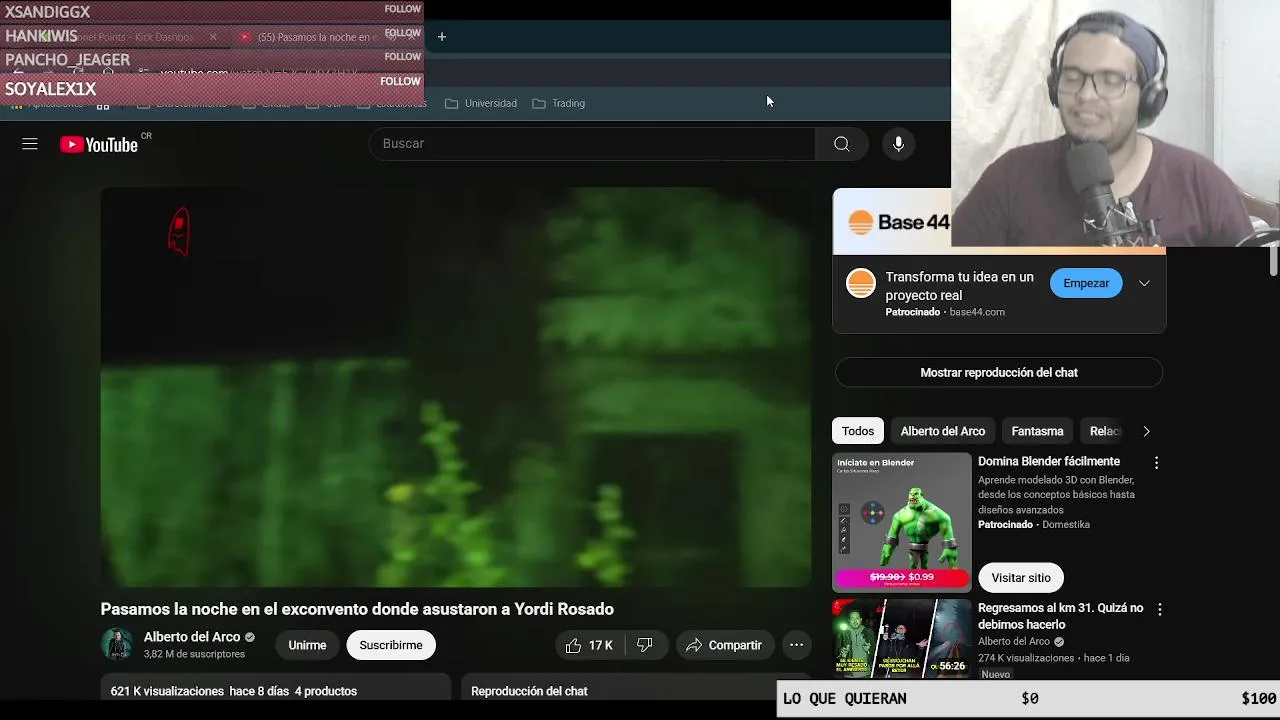The image size is (1280, 720).
Task: Open options menu for km 31 video
Action: pos(1159,609)
